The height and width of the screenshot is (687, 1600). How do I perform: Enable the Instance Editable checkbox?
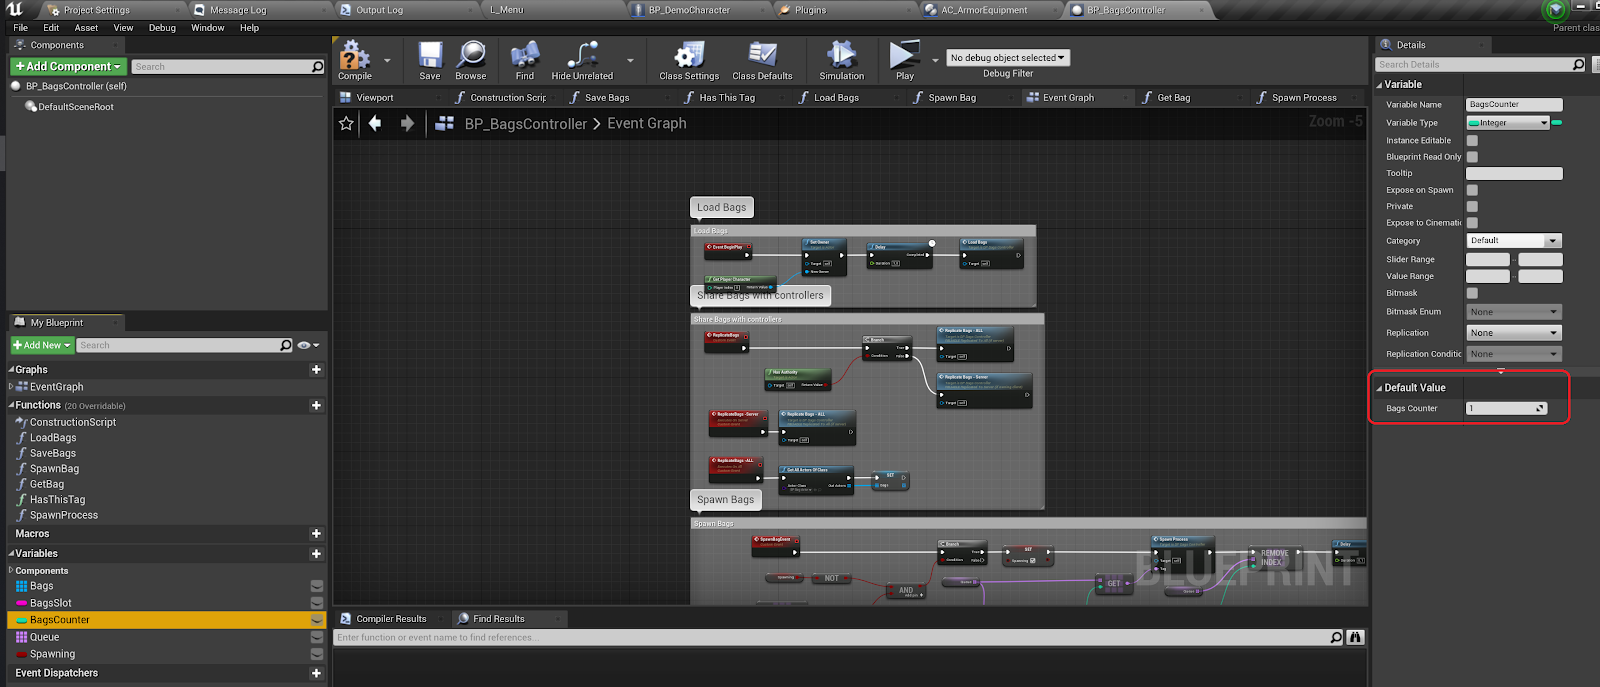pos(1472,141)
